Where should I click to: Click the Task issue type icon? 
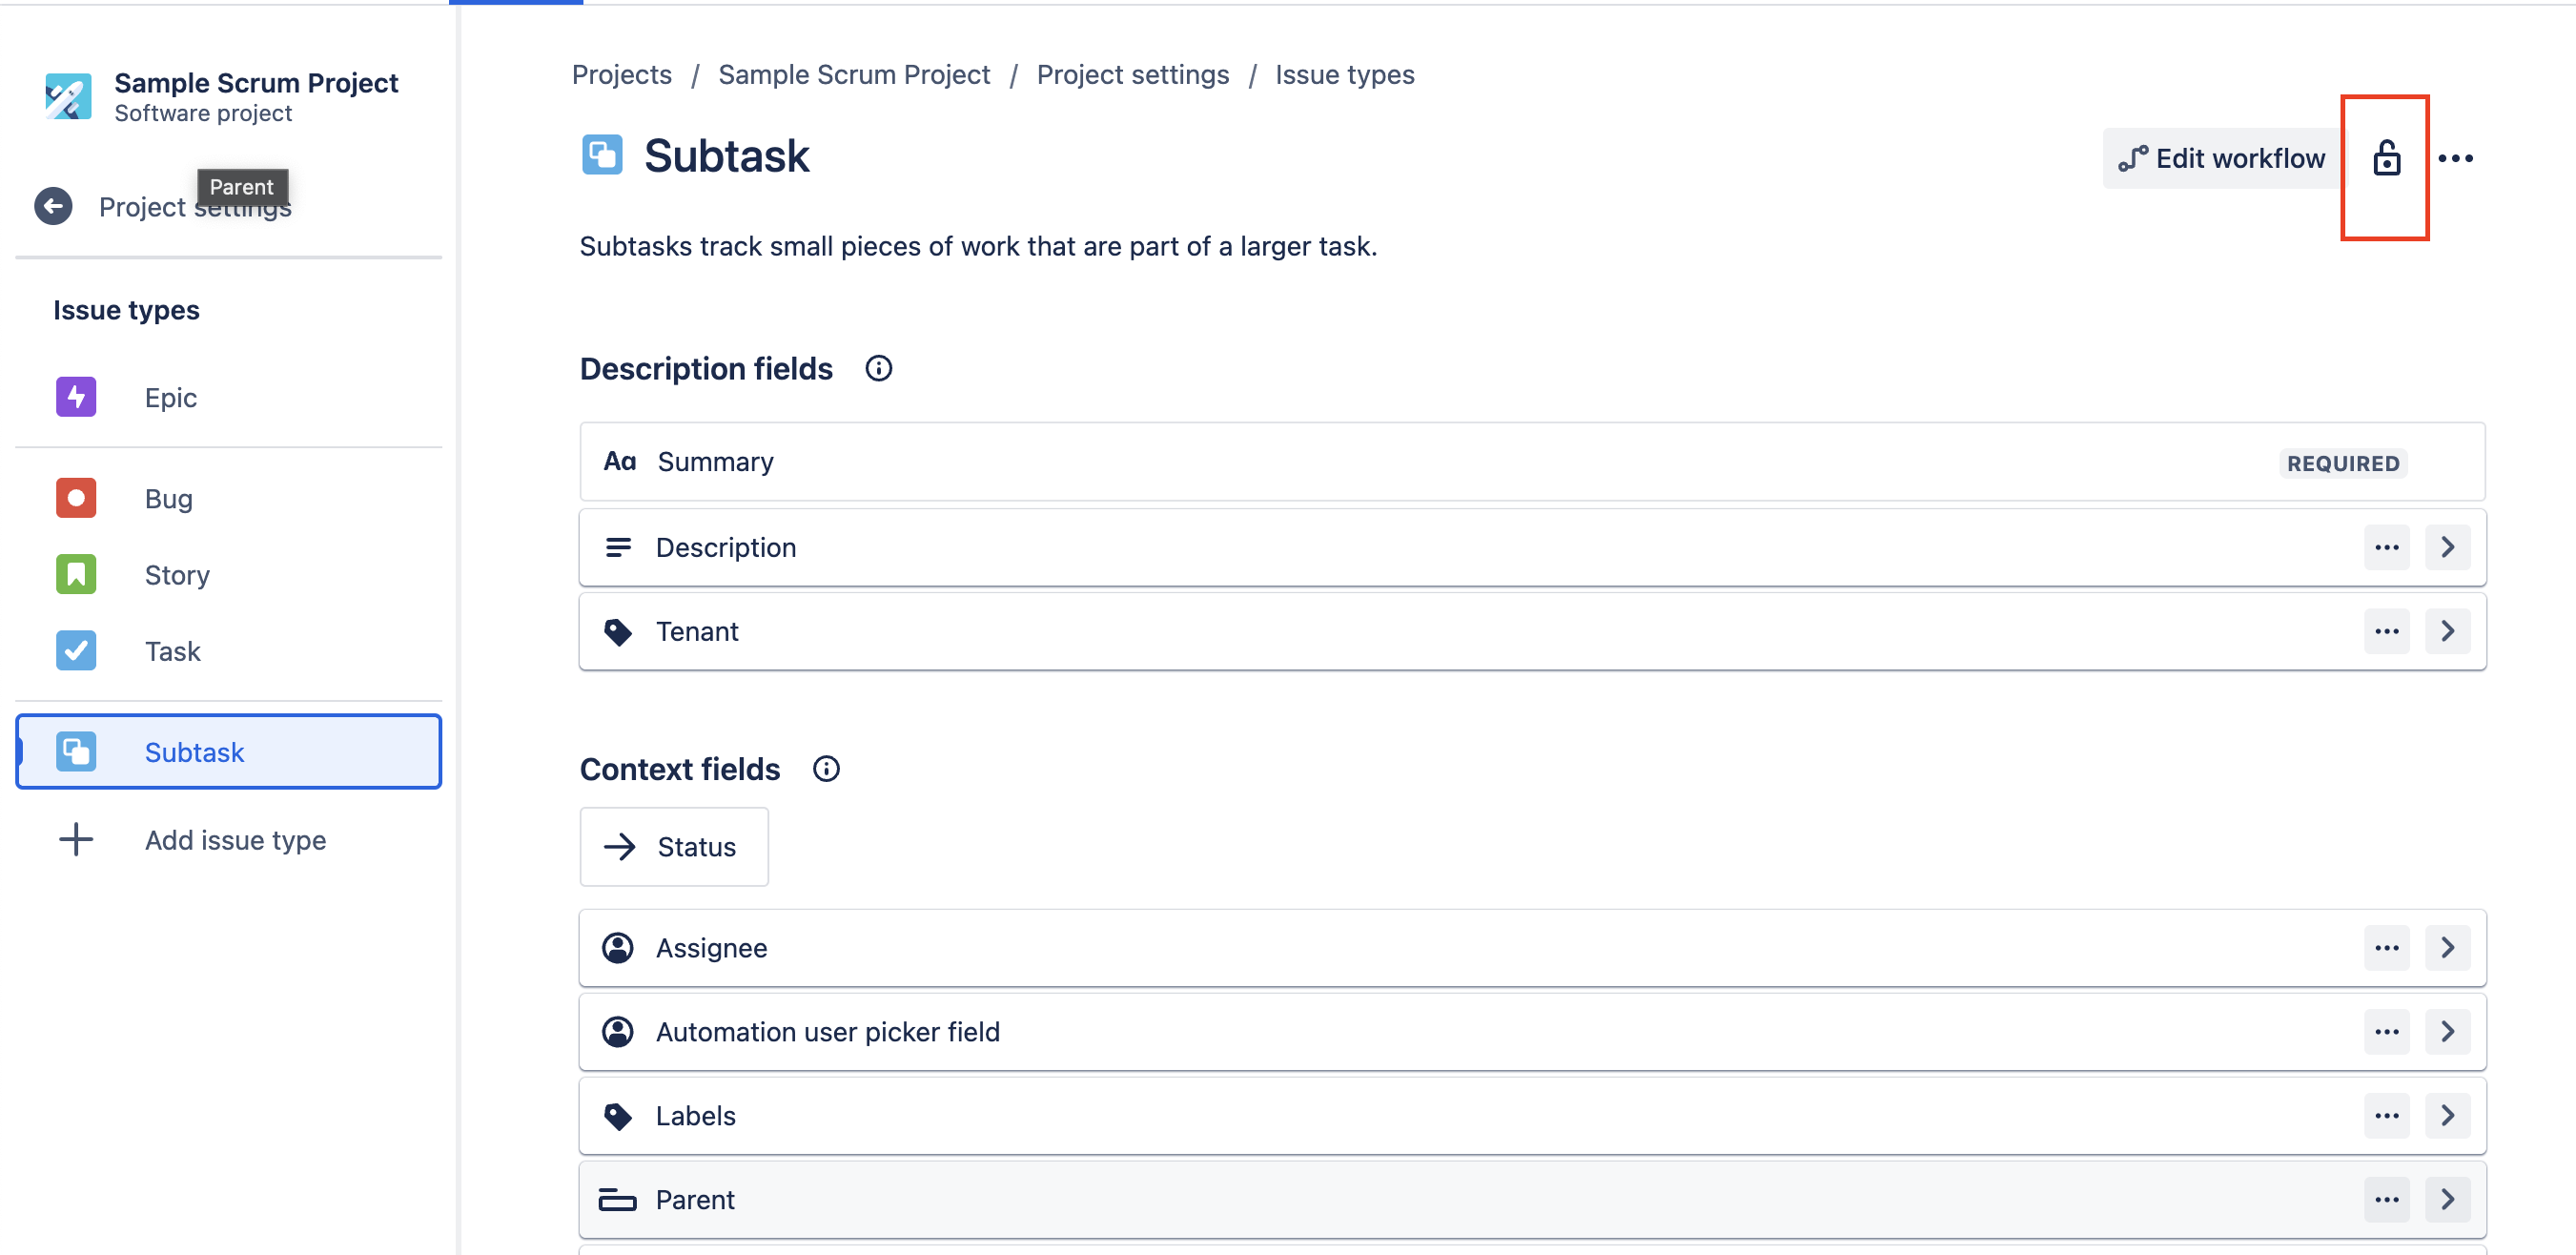75,650
